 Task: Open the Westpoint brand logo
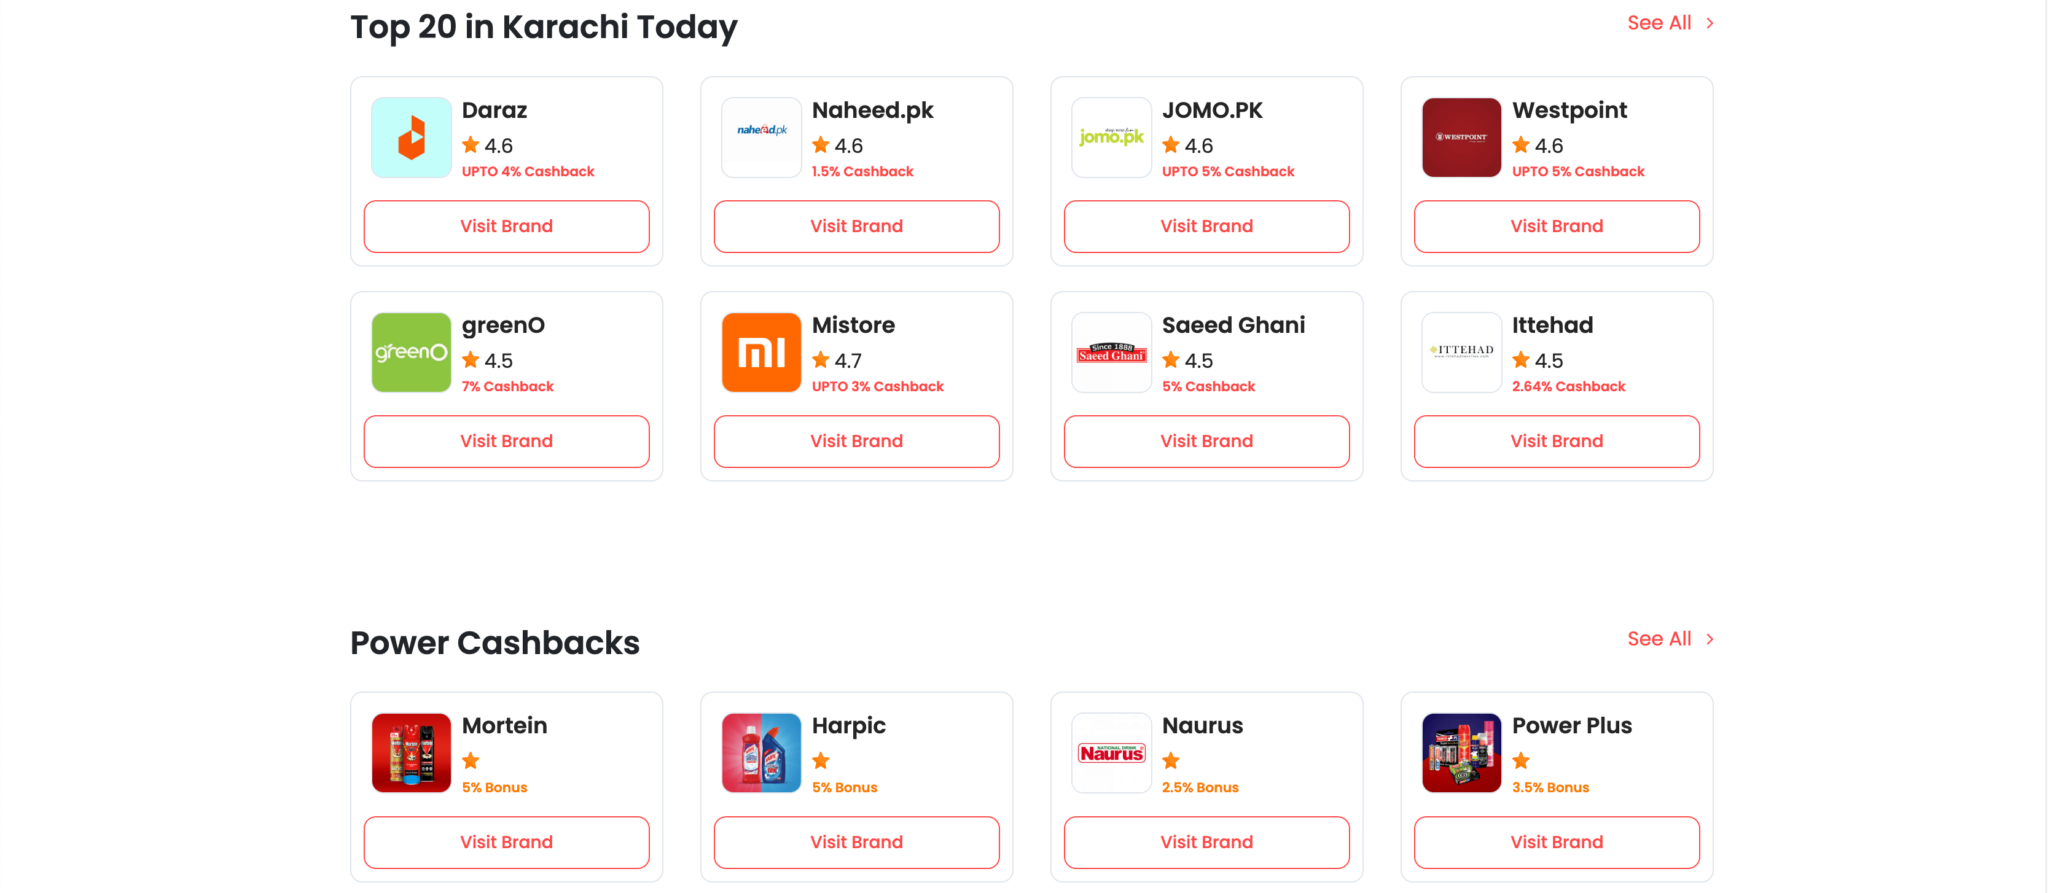tap(1461, 137)
